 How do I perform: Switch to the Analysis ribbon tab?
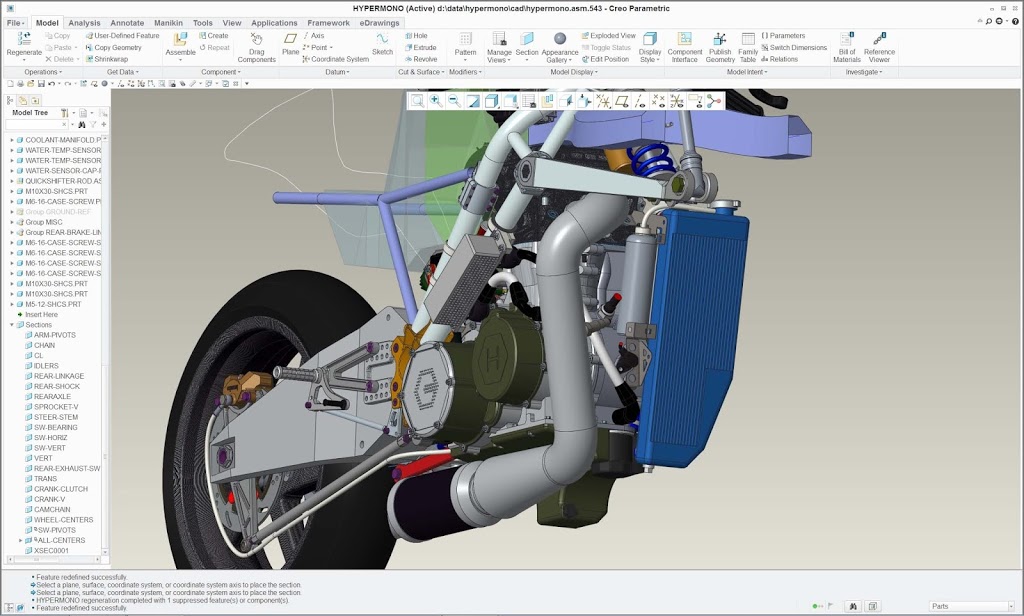(x=84, y=22)
